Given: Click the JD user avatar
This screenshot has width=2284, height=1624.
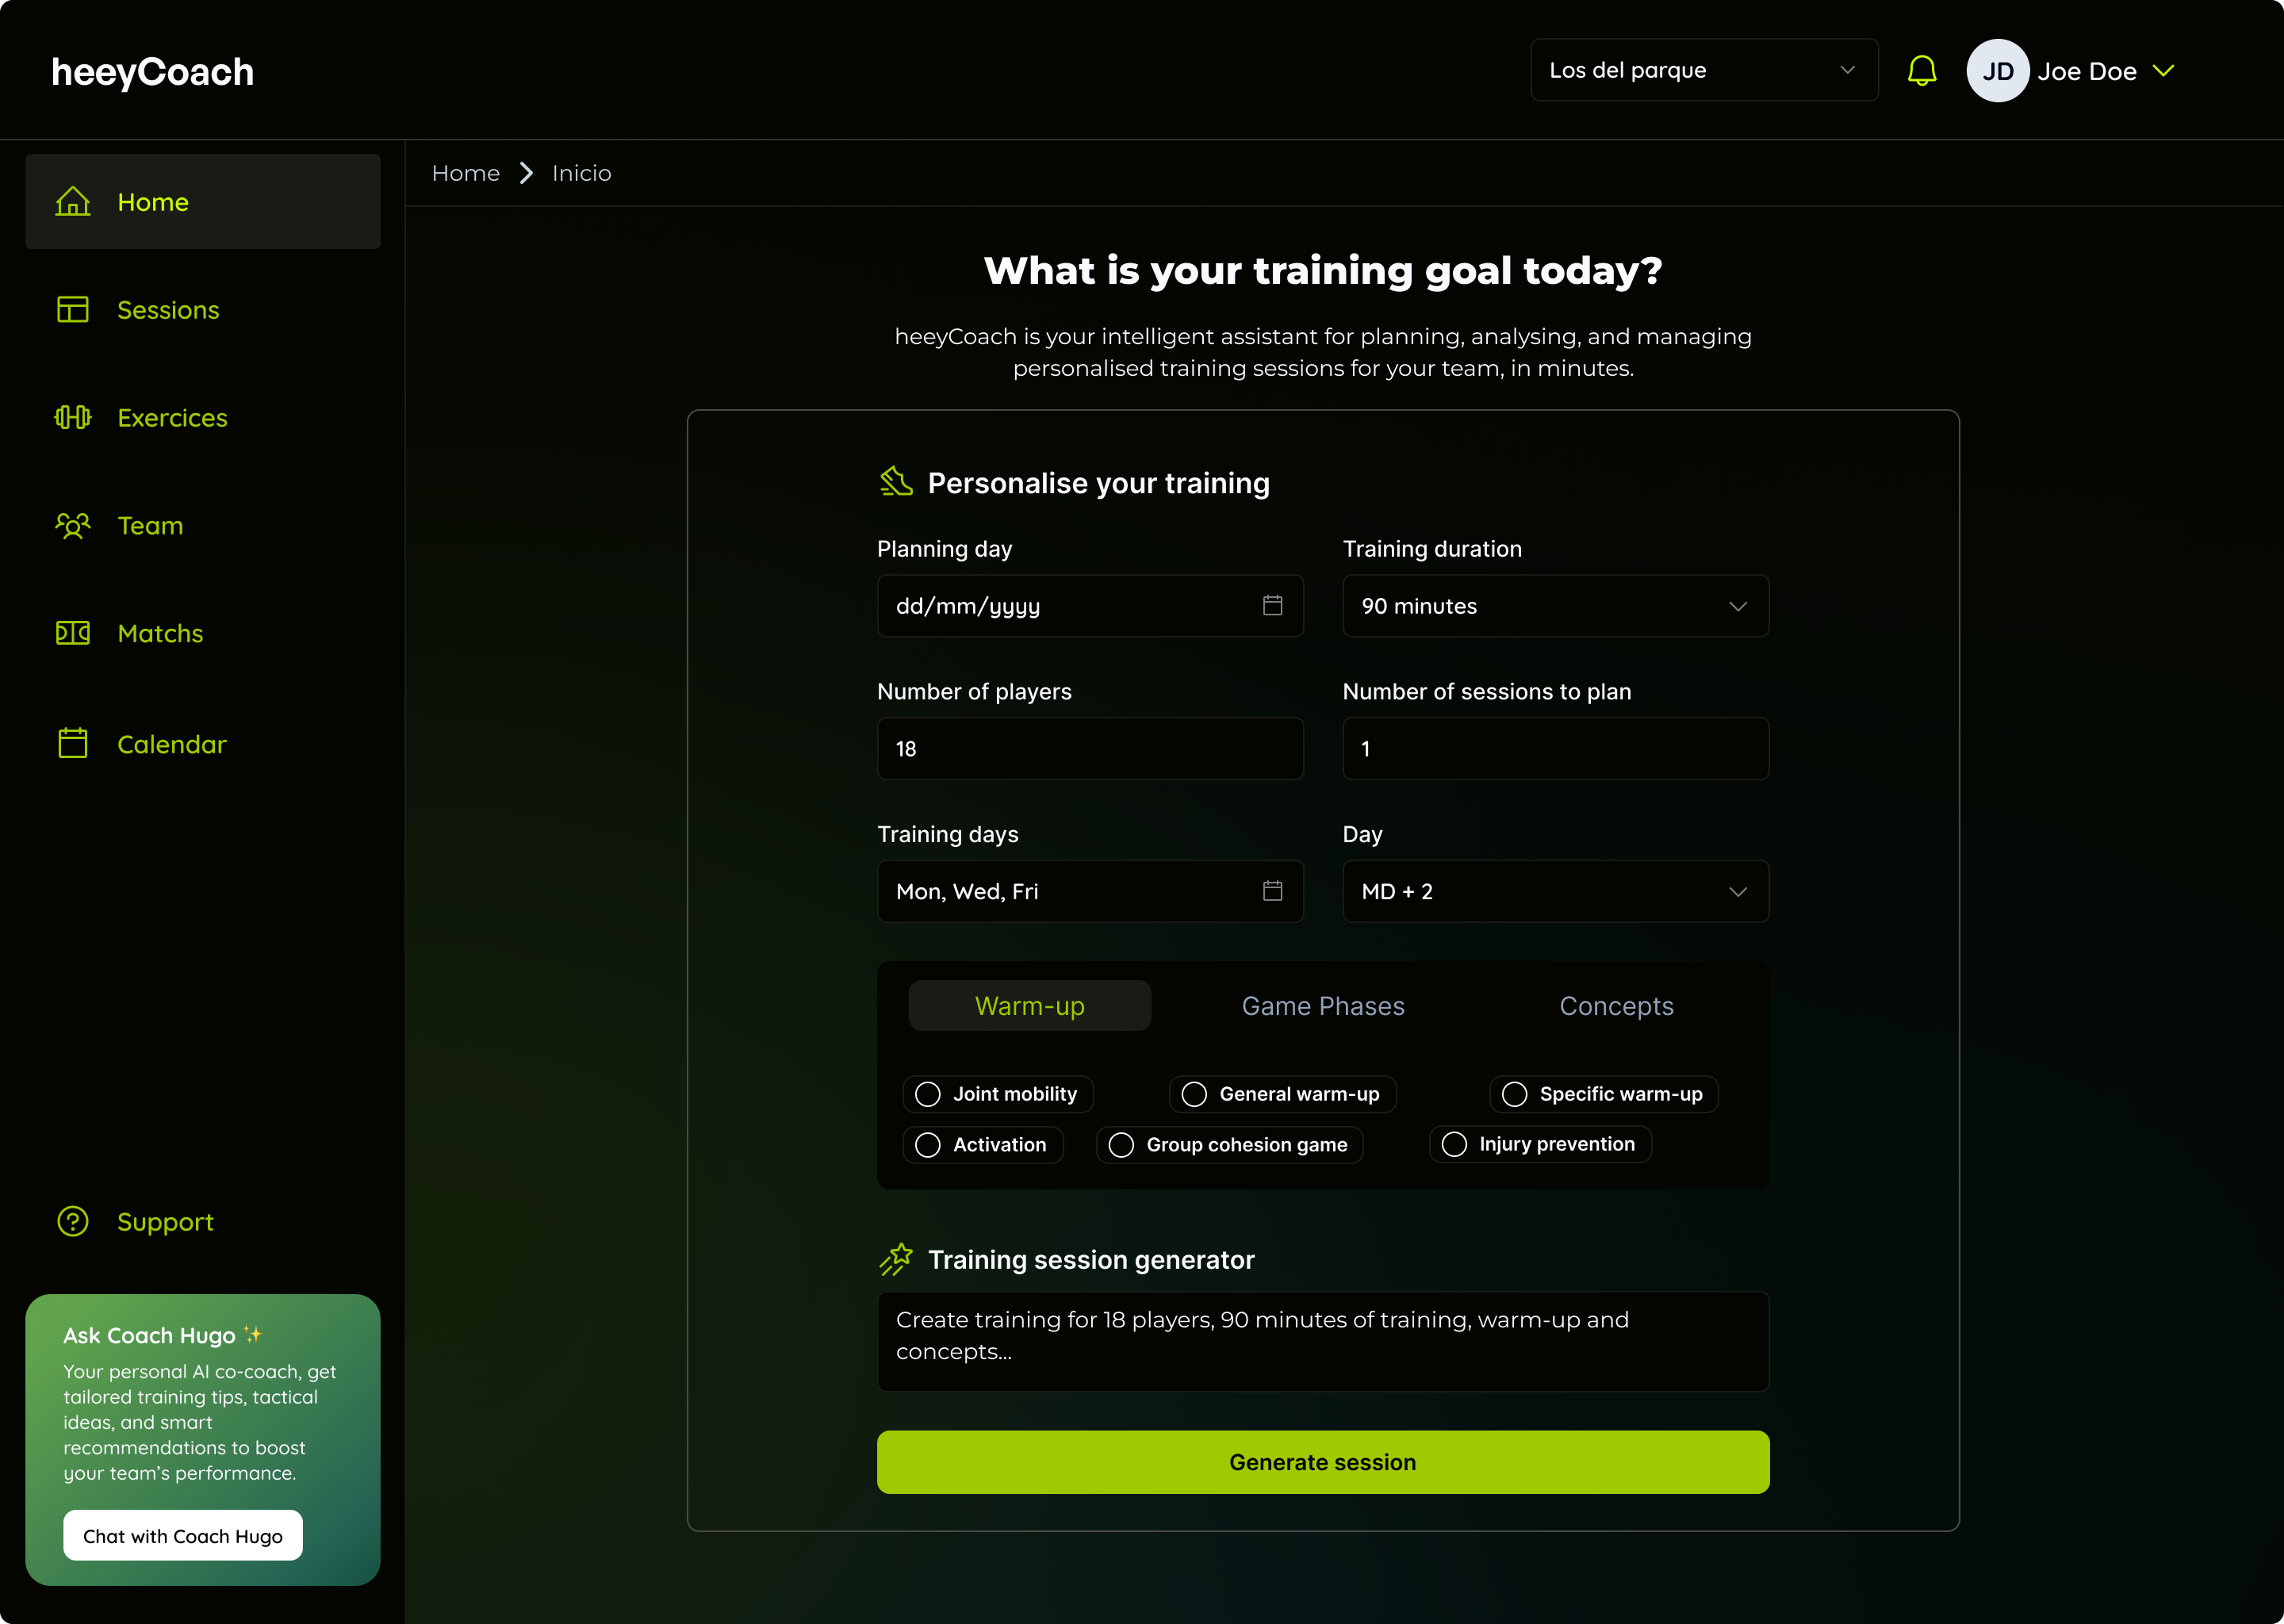Looking at the screenshot, I should (x=1997, y=71).
